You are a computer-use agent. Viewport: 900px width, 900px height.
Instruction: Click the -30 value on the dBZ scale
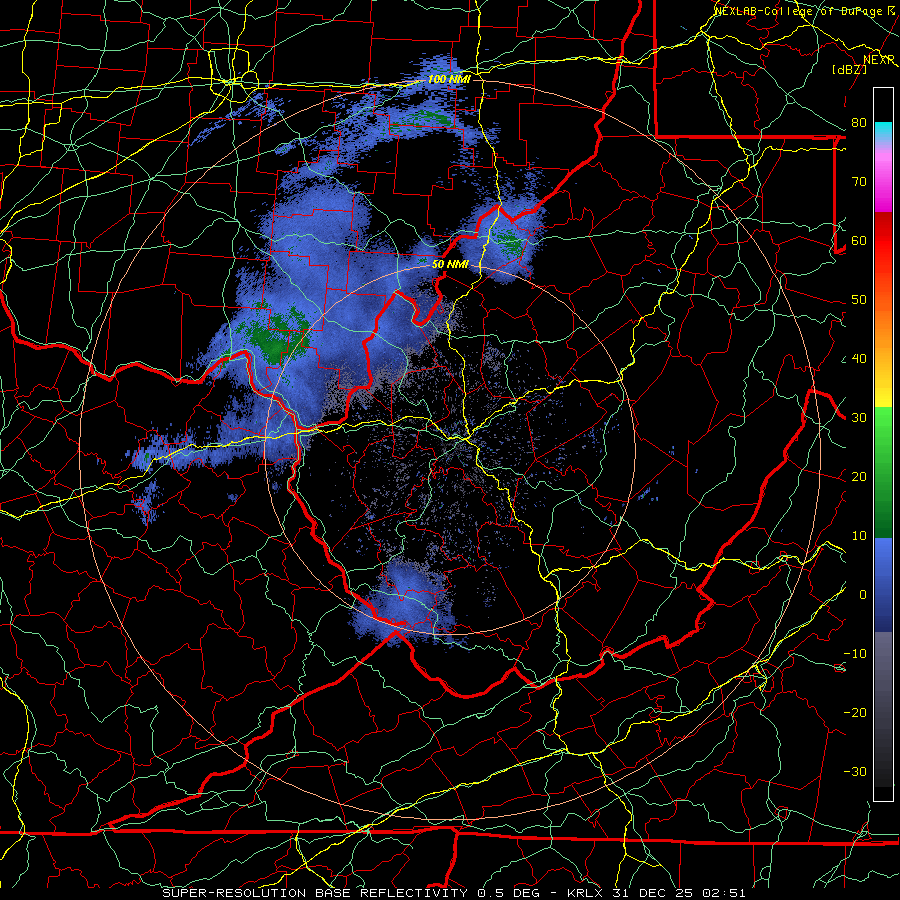(x=855, y=771)
